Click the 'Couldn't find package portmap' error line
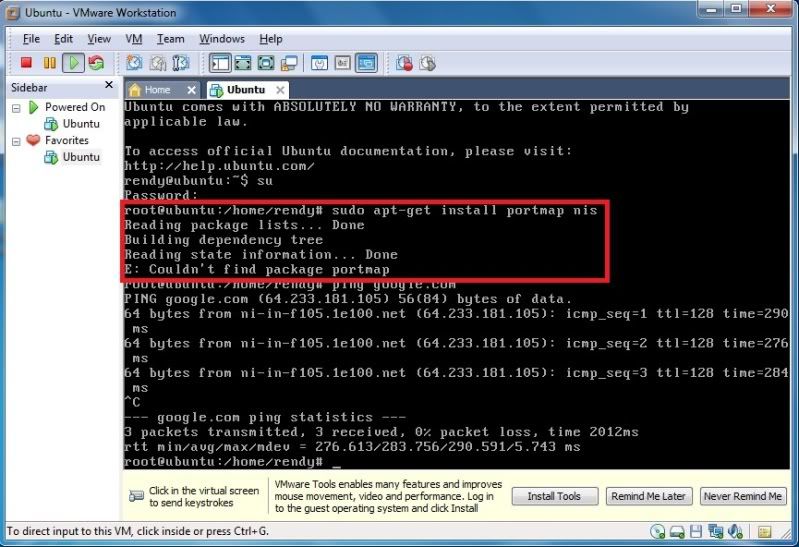 (x=257, y=269)
